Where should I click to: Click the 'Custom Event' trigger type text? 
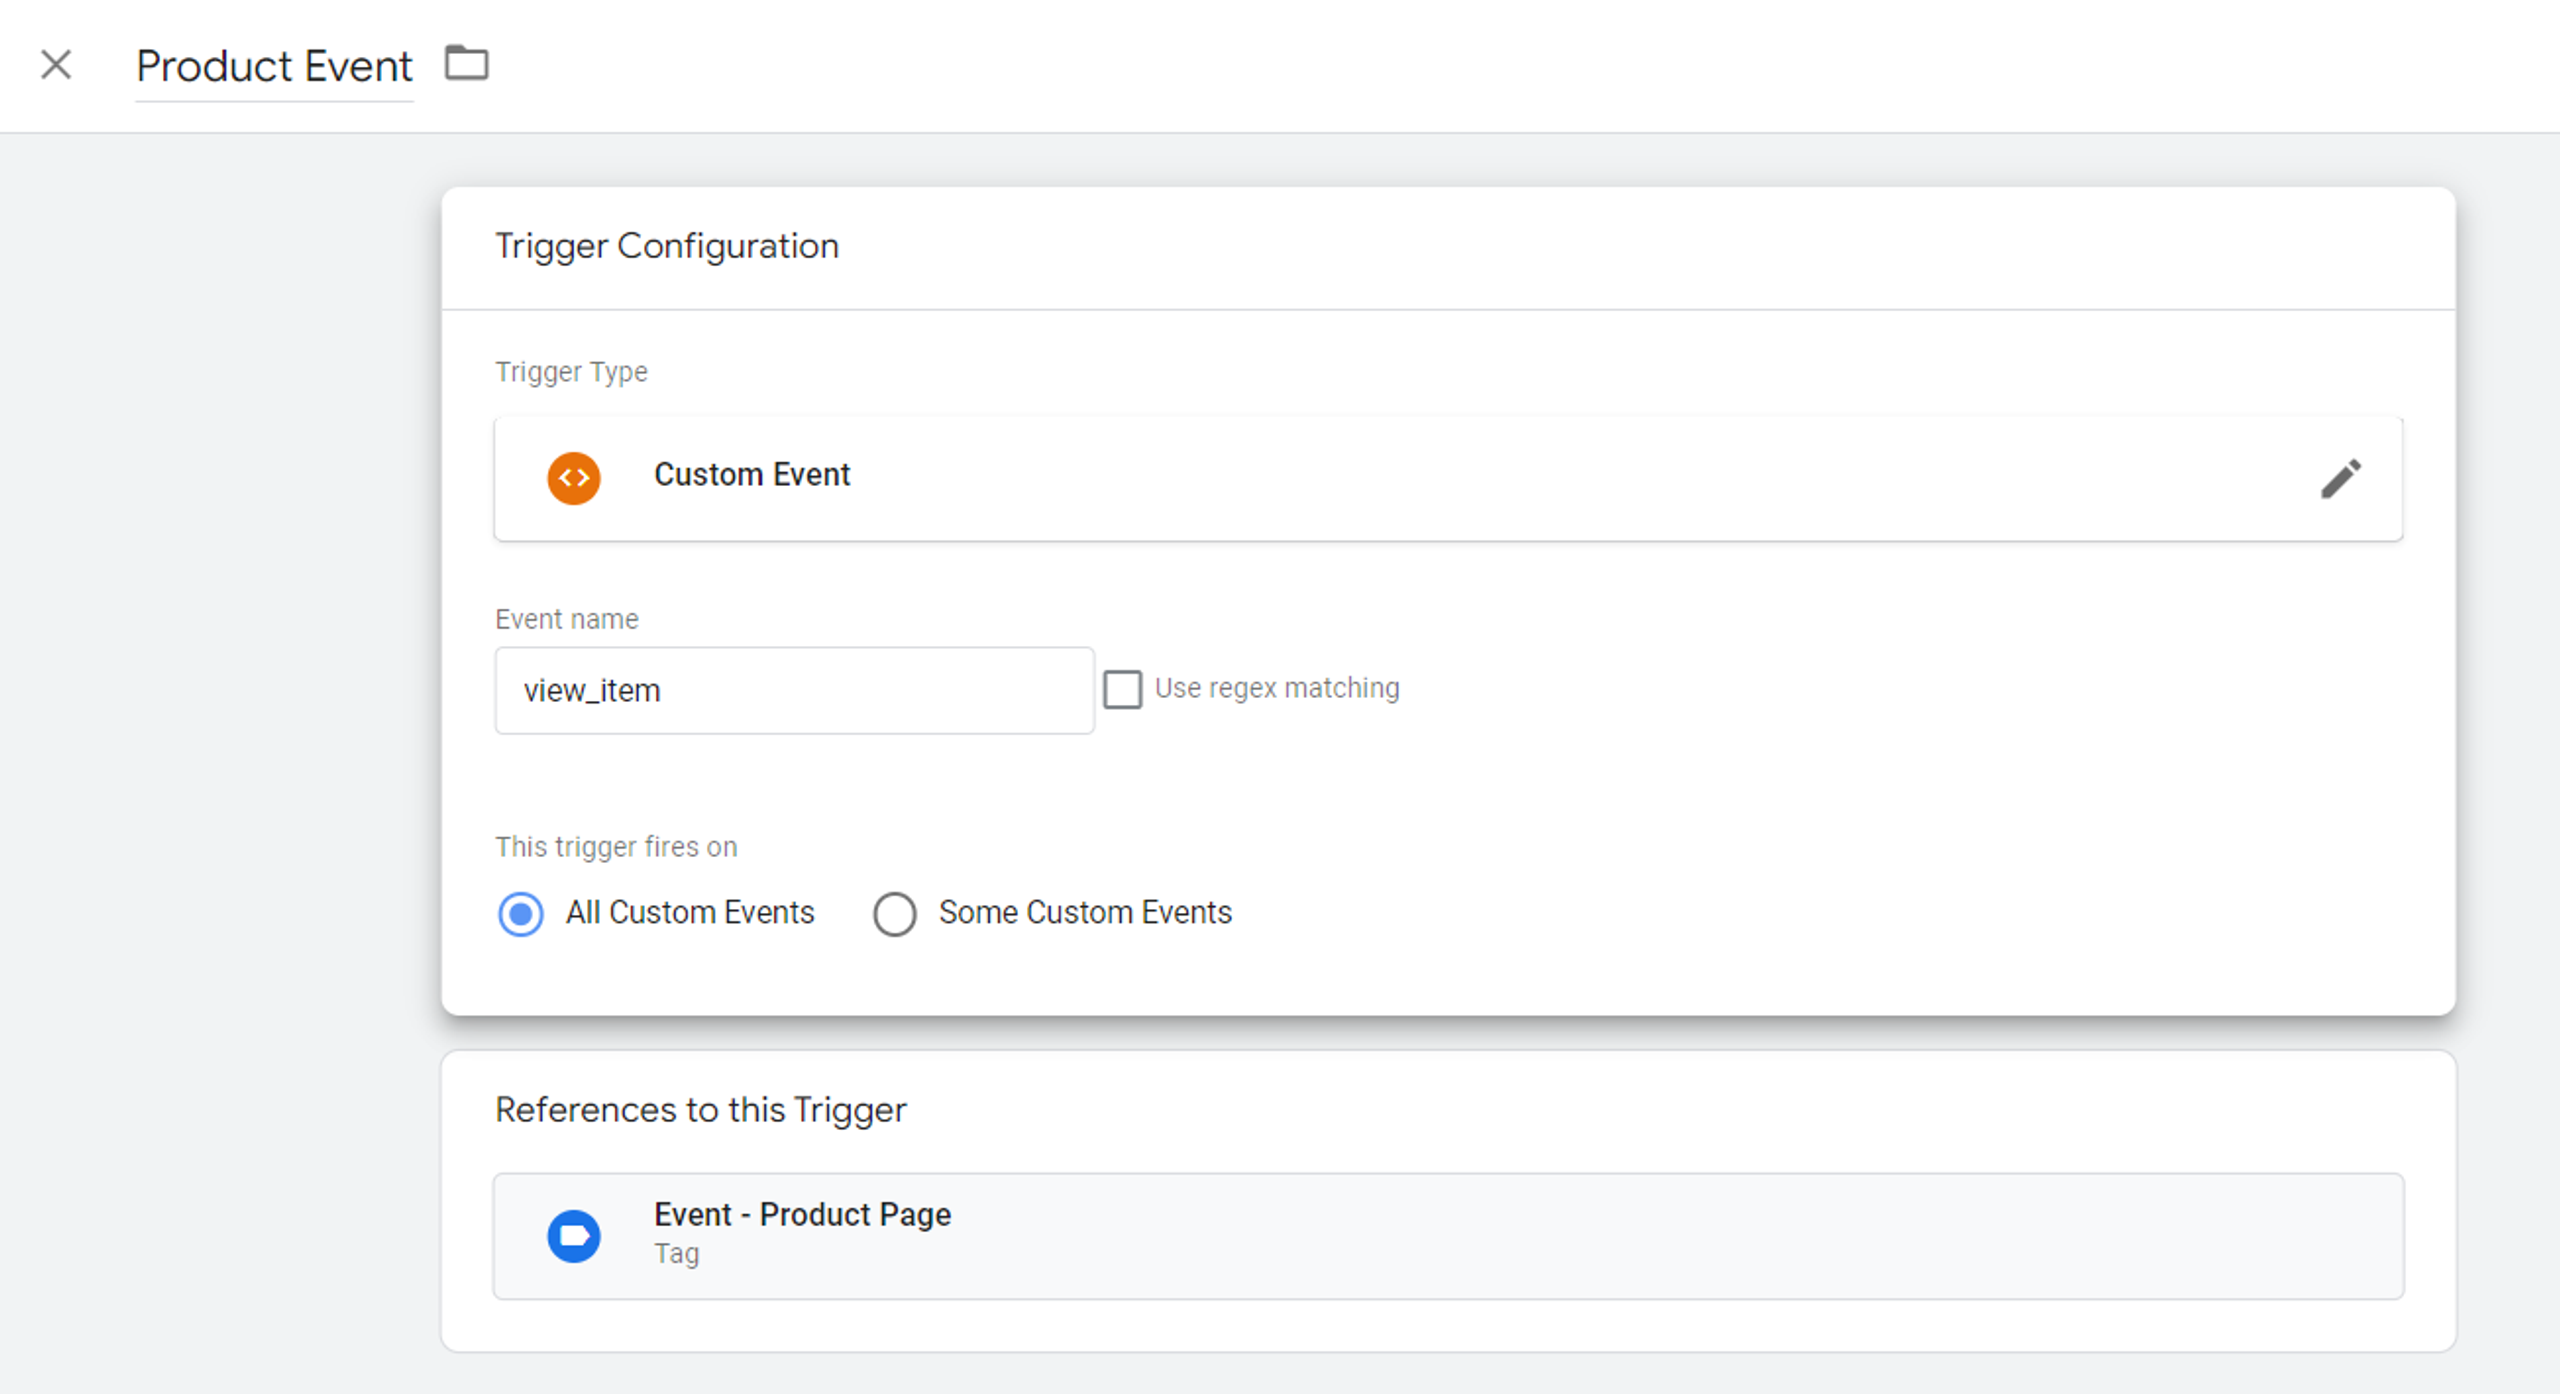752,474
